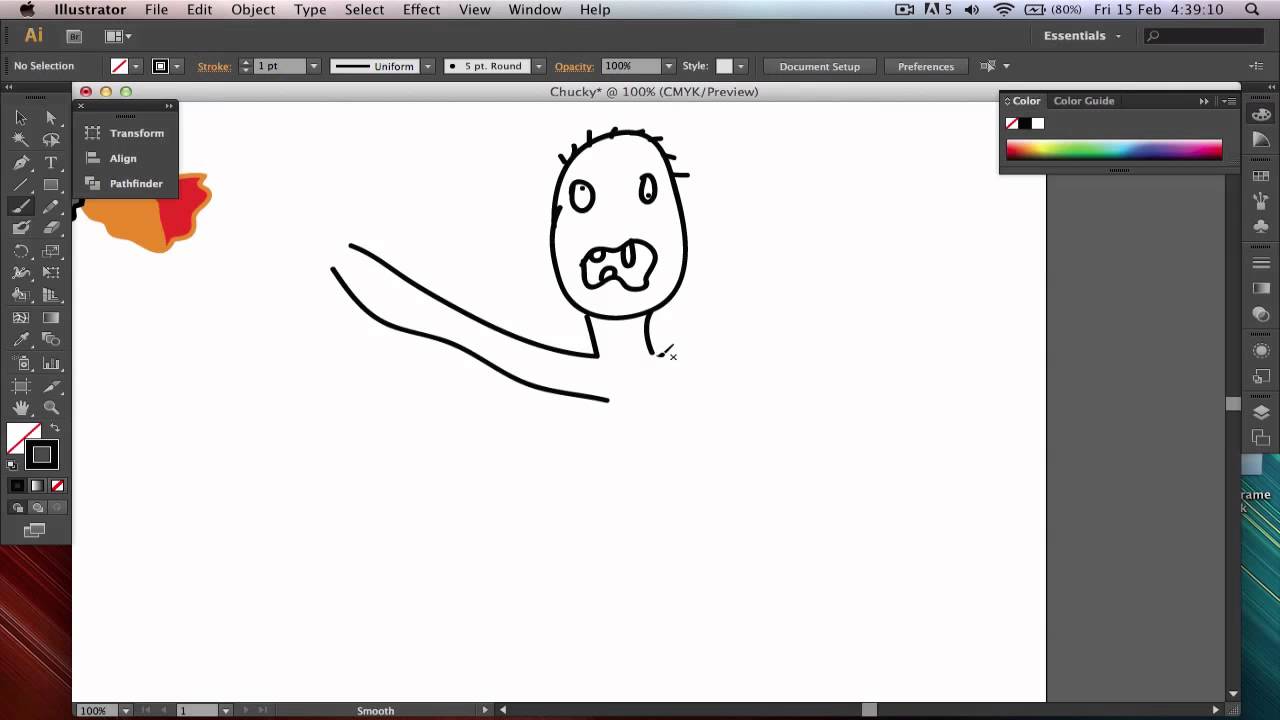
Task: Select the Scale tool
Action: [51, 251]
